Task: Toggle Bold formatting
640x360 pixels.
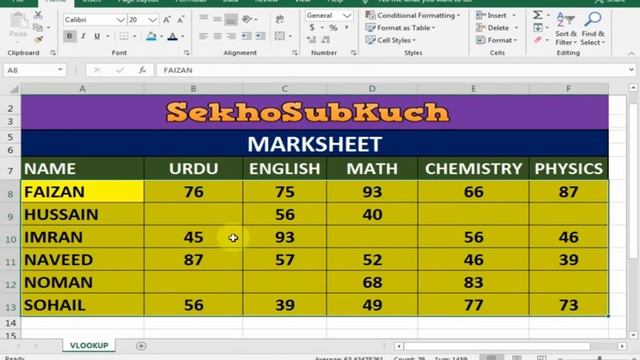Action: tap(69, 36)
